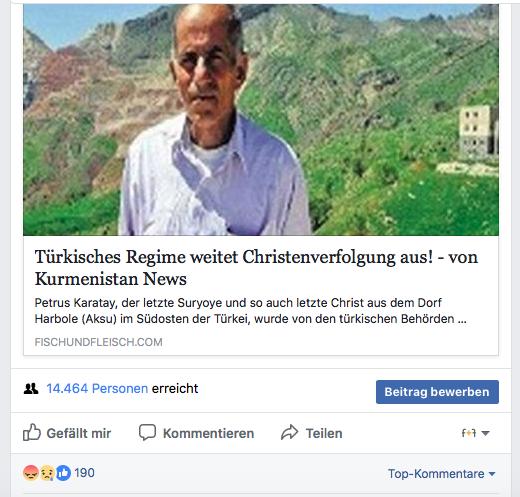The width and height of the screenshot is (520, 497).
Task: Open the post-as identity selector dropdown
Action: tap(475, 433)
